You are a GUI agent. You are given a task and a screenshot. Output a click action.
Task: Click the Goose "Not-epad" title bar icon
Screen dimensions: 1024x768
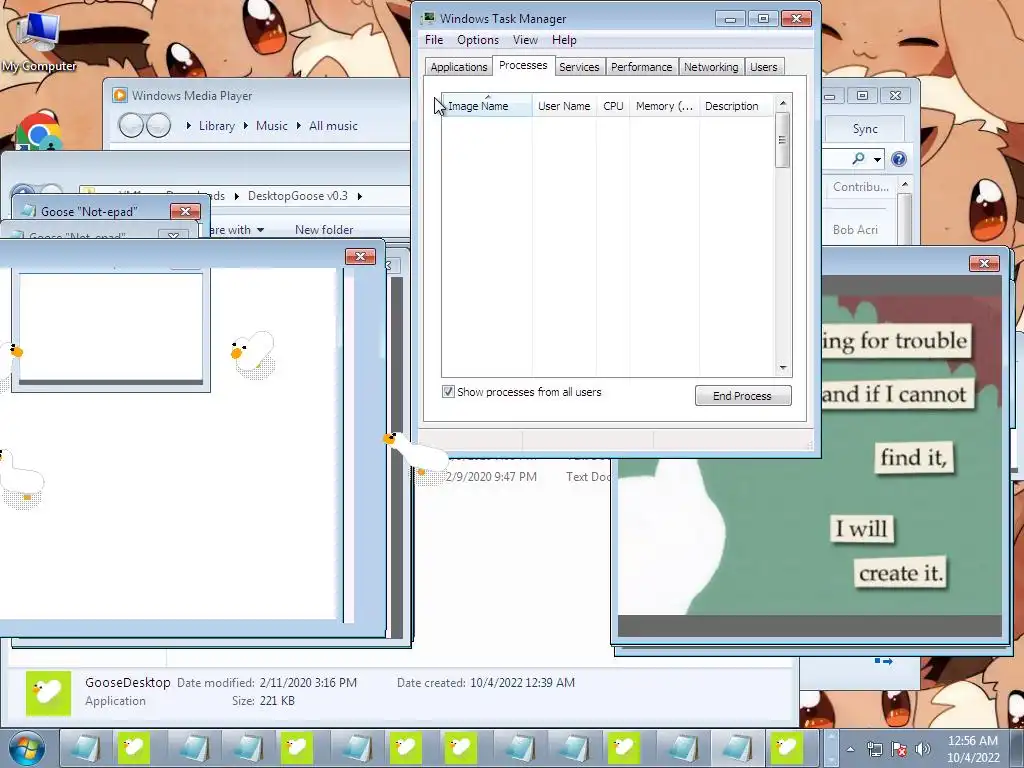pos(28,211)
